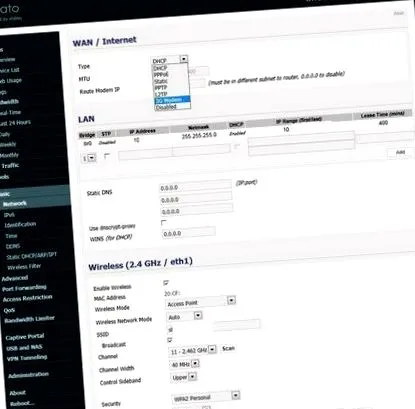Viewport: 415px width, 409px height.
Task: Select PPPoE in the WAN type list
Action: click(x=161, y=74)
